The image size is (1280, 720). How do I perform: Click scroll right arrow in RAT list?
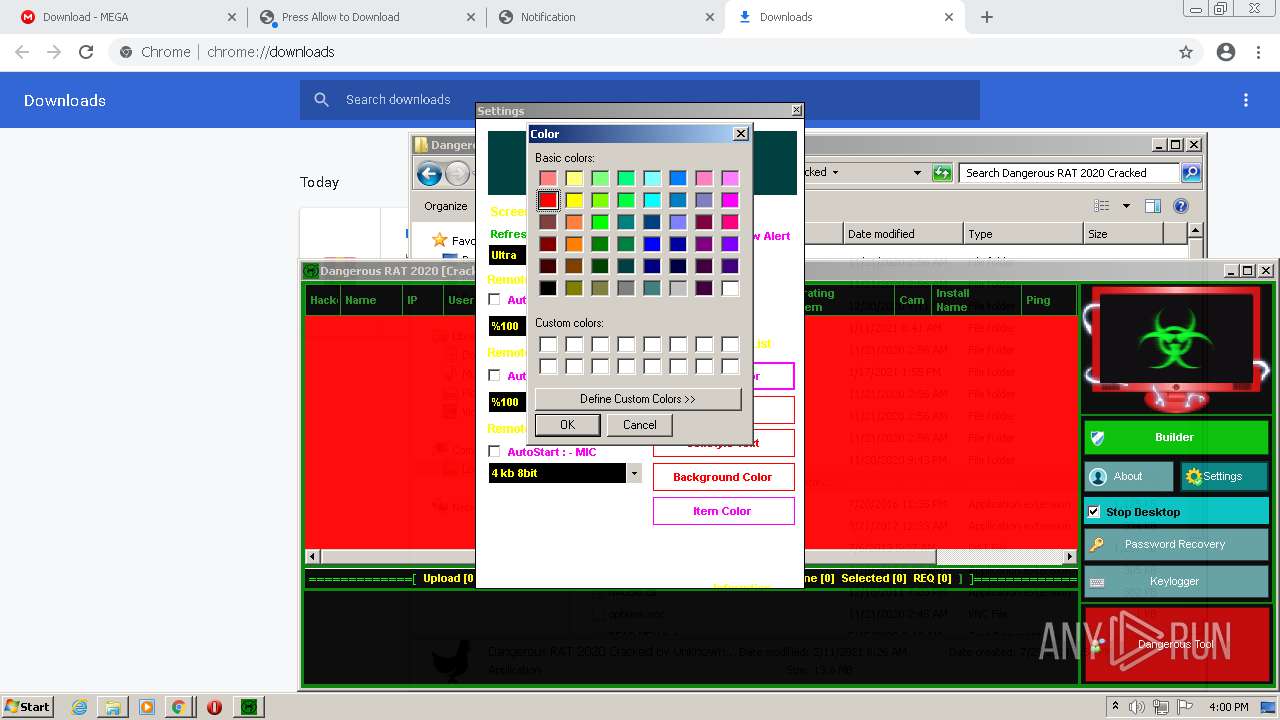[1069, 556]
